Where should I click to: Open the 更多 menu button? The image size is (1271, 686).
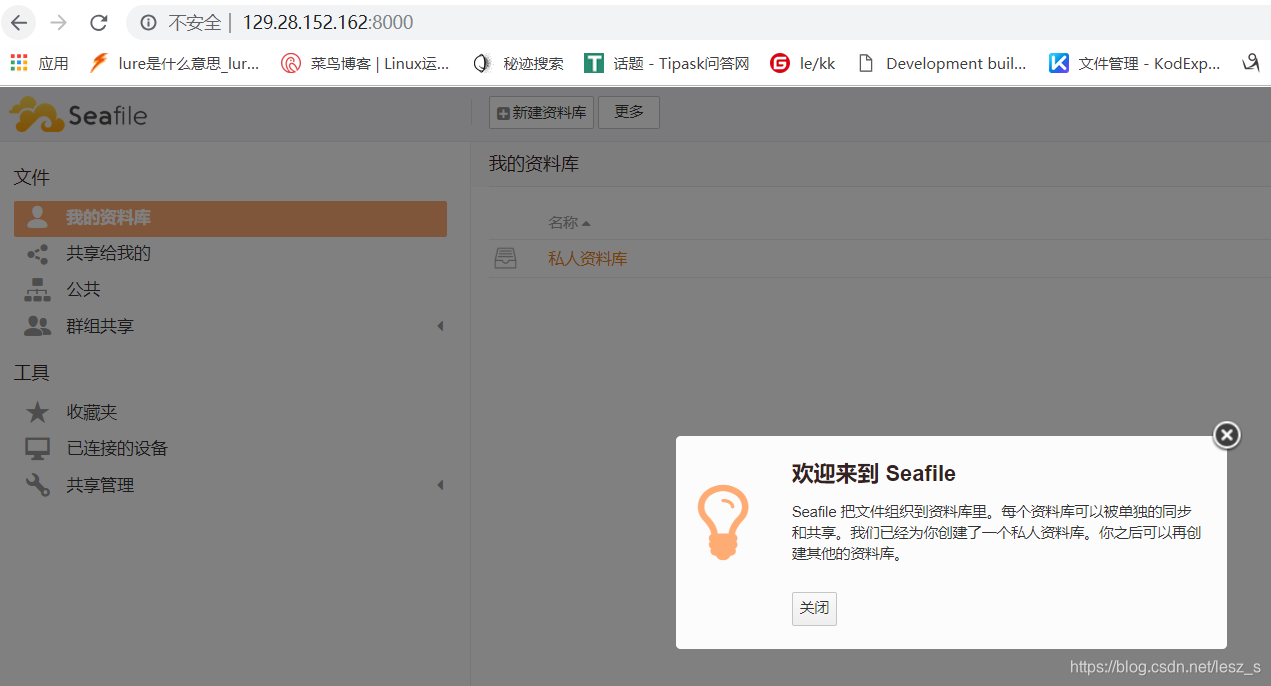(x=629, y=113)
